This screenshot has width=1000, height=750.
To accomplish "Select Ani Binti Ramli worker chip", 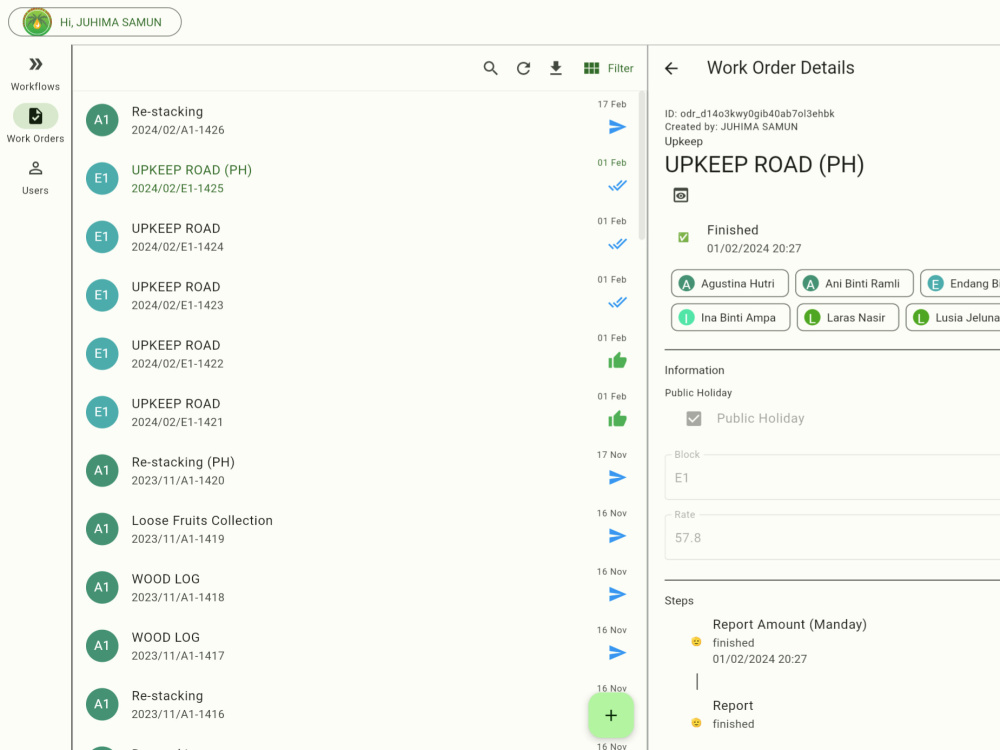I will point(854,283).
